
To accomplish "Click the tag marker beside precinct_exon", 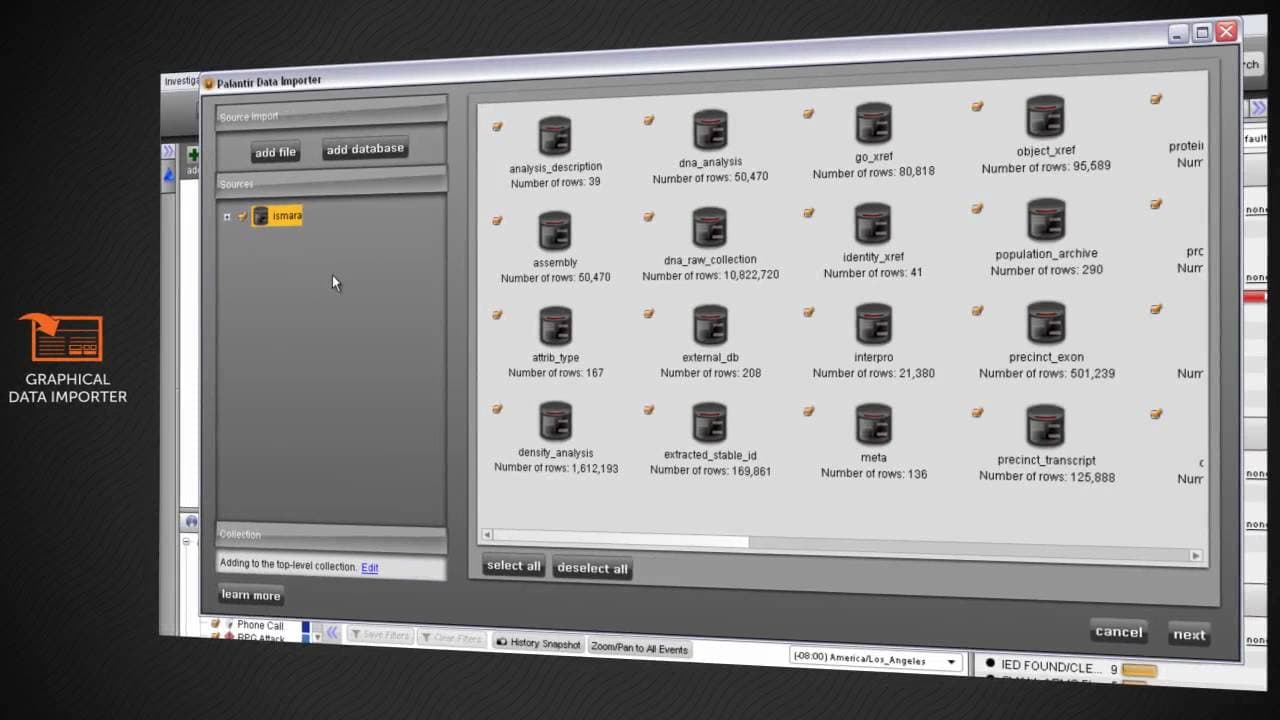I will [x=977, y=310].
